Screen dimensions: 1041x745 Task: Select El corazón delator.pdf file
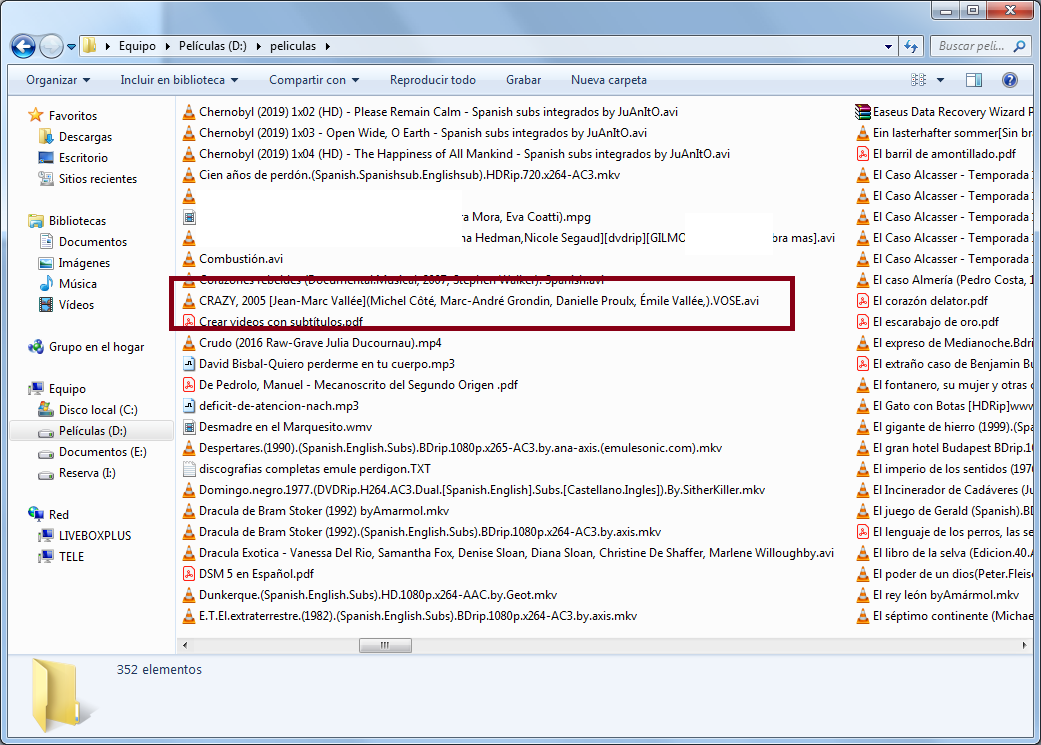(930, 301)
